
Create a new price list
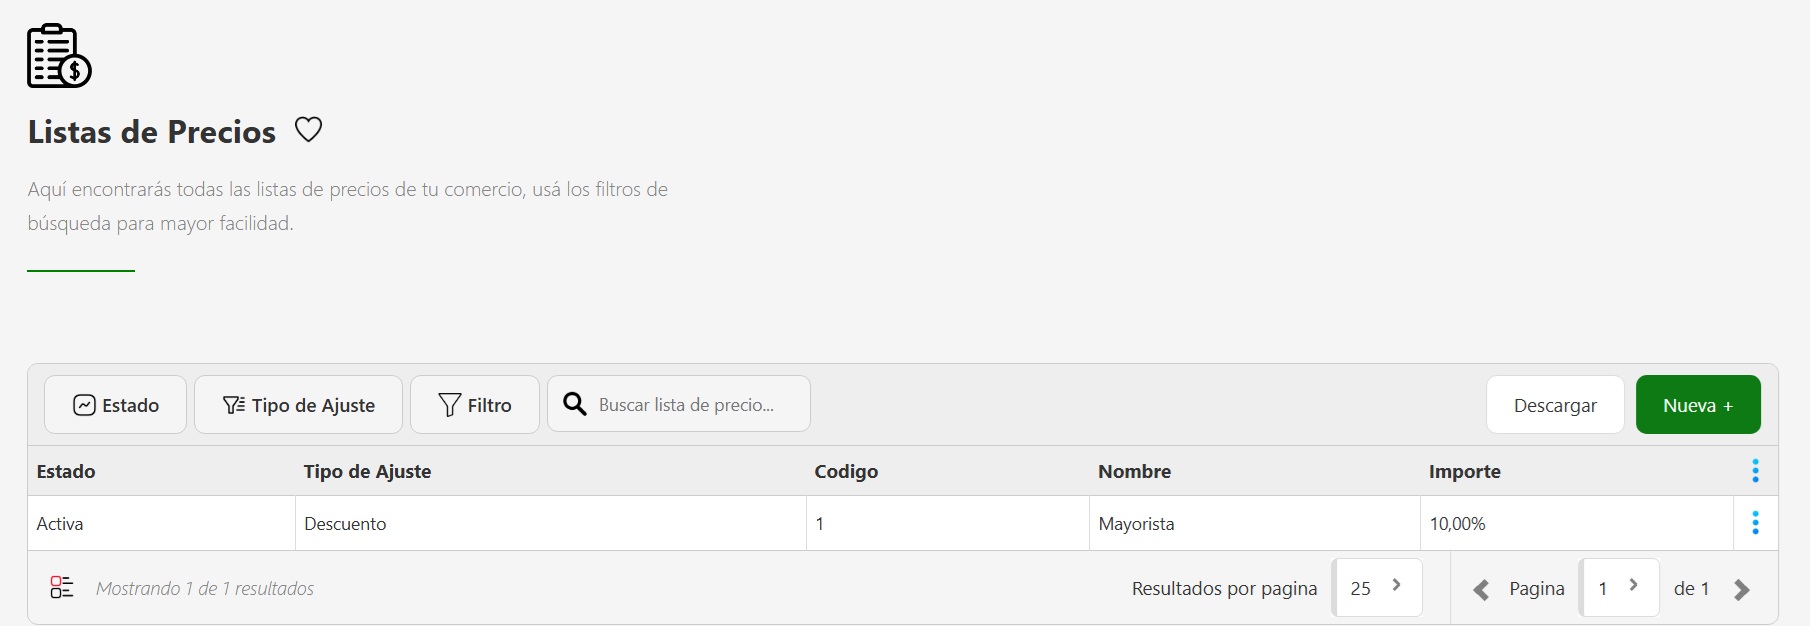[1698, 405]
